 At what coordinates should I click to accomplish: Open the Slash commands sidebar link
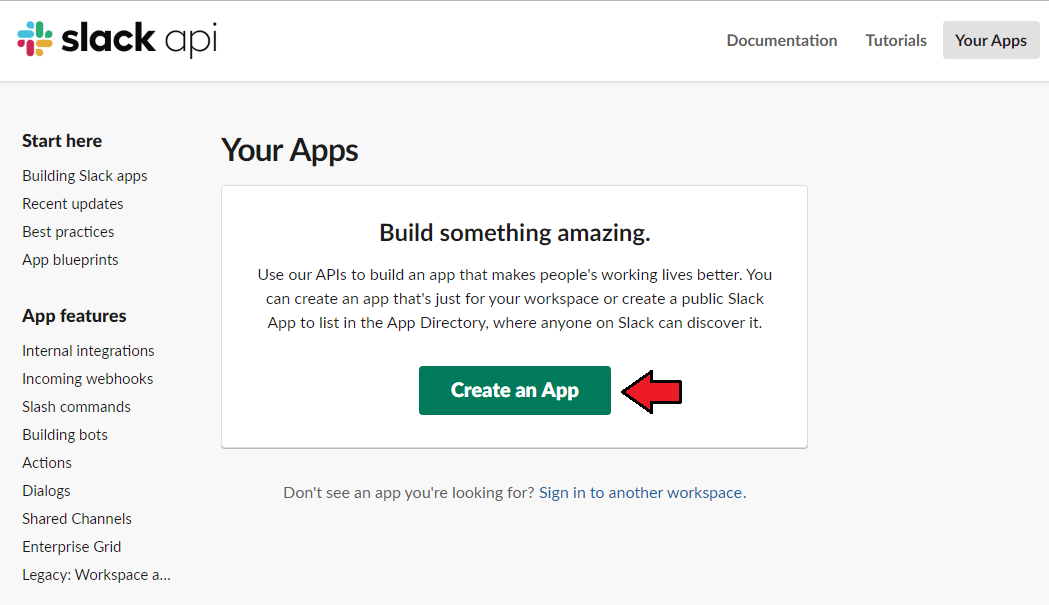click(76, 407)
